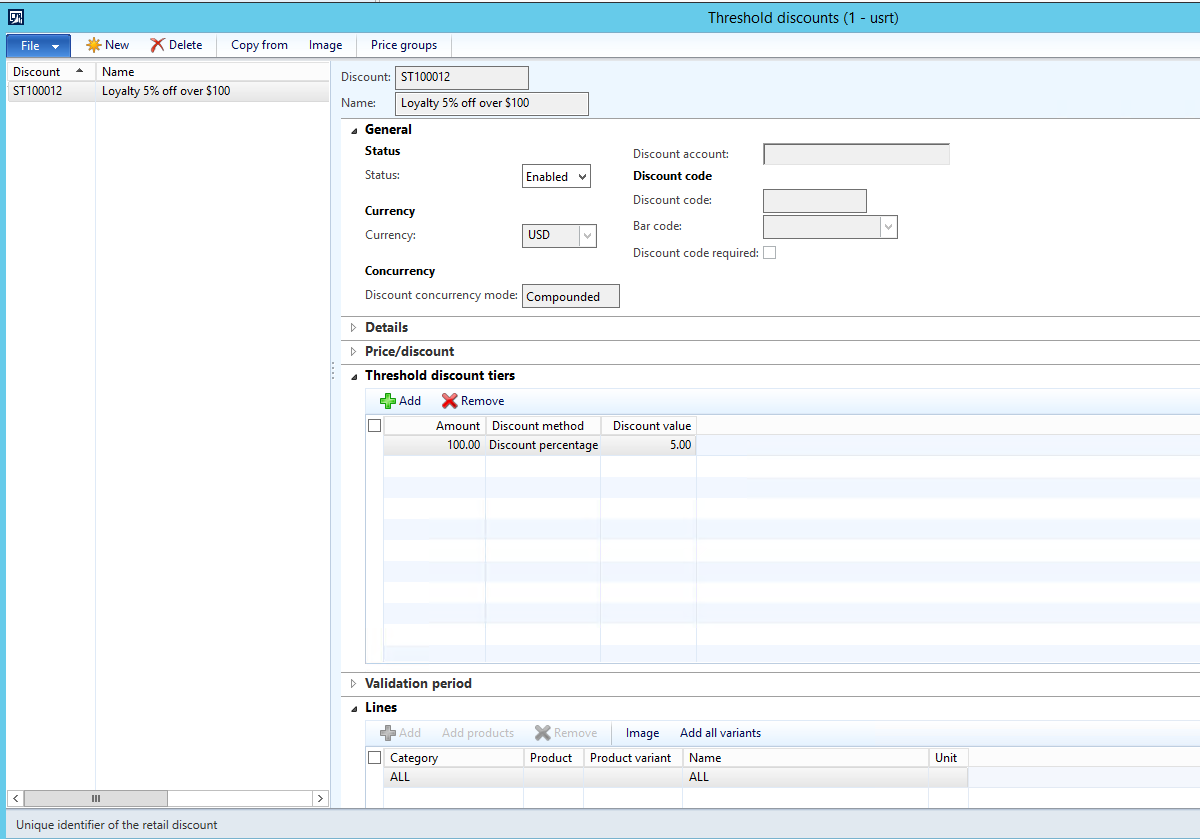This screenshot has width=1200, height=839.
Task: Click the New record star icon
Action: (x=93, y=45)
